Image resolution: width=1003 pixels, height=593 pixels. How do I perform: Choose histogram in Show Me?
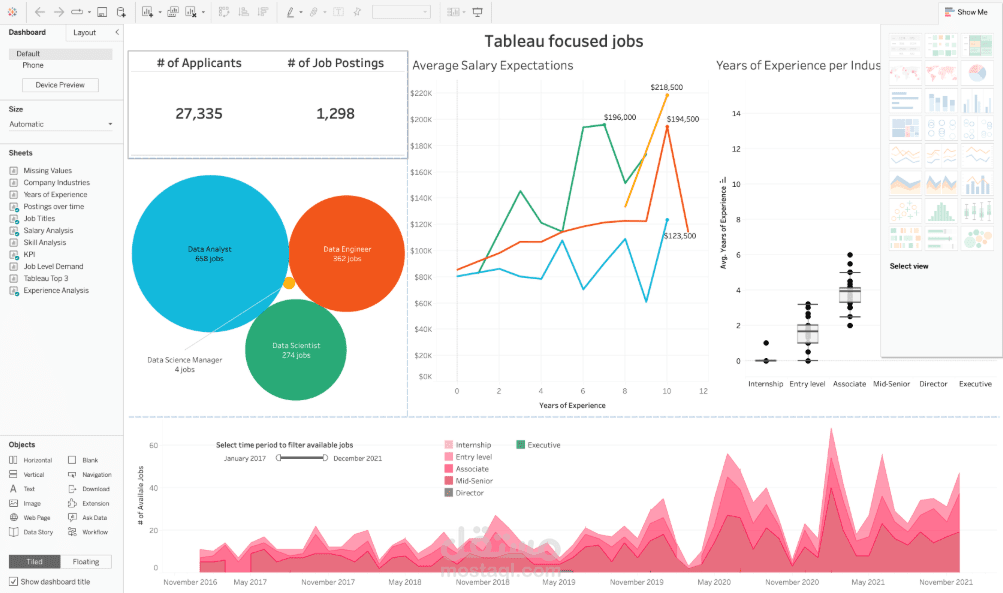pos(941,210)
